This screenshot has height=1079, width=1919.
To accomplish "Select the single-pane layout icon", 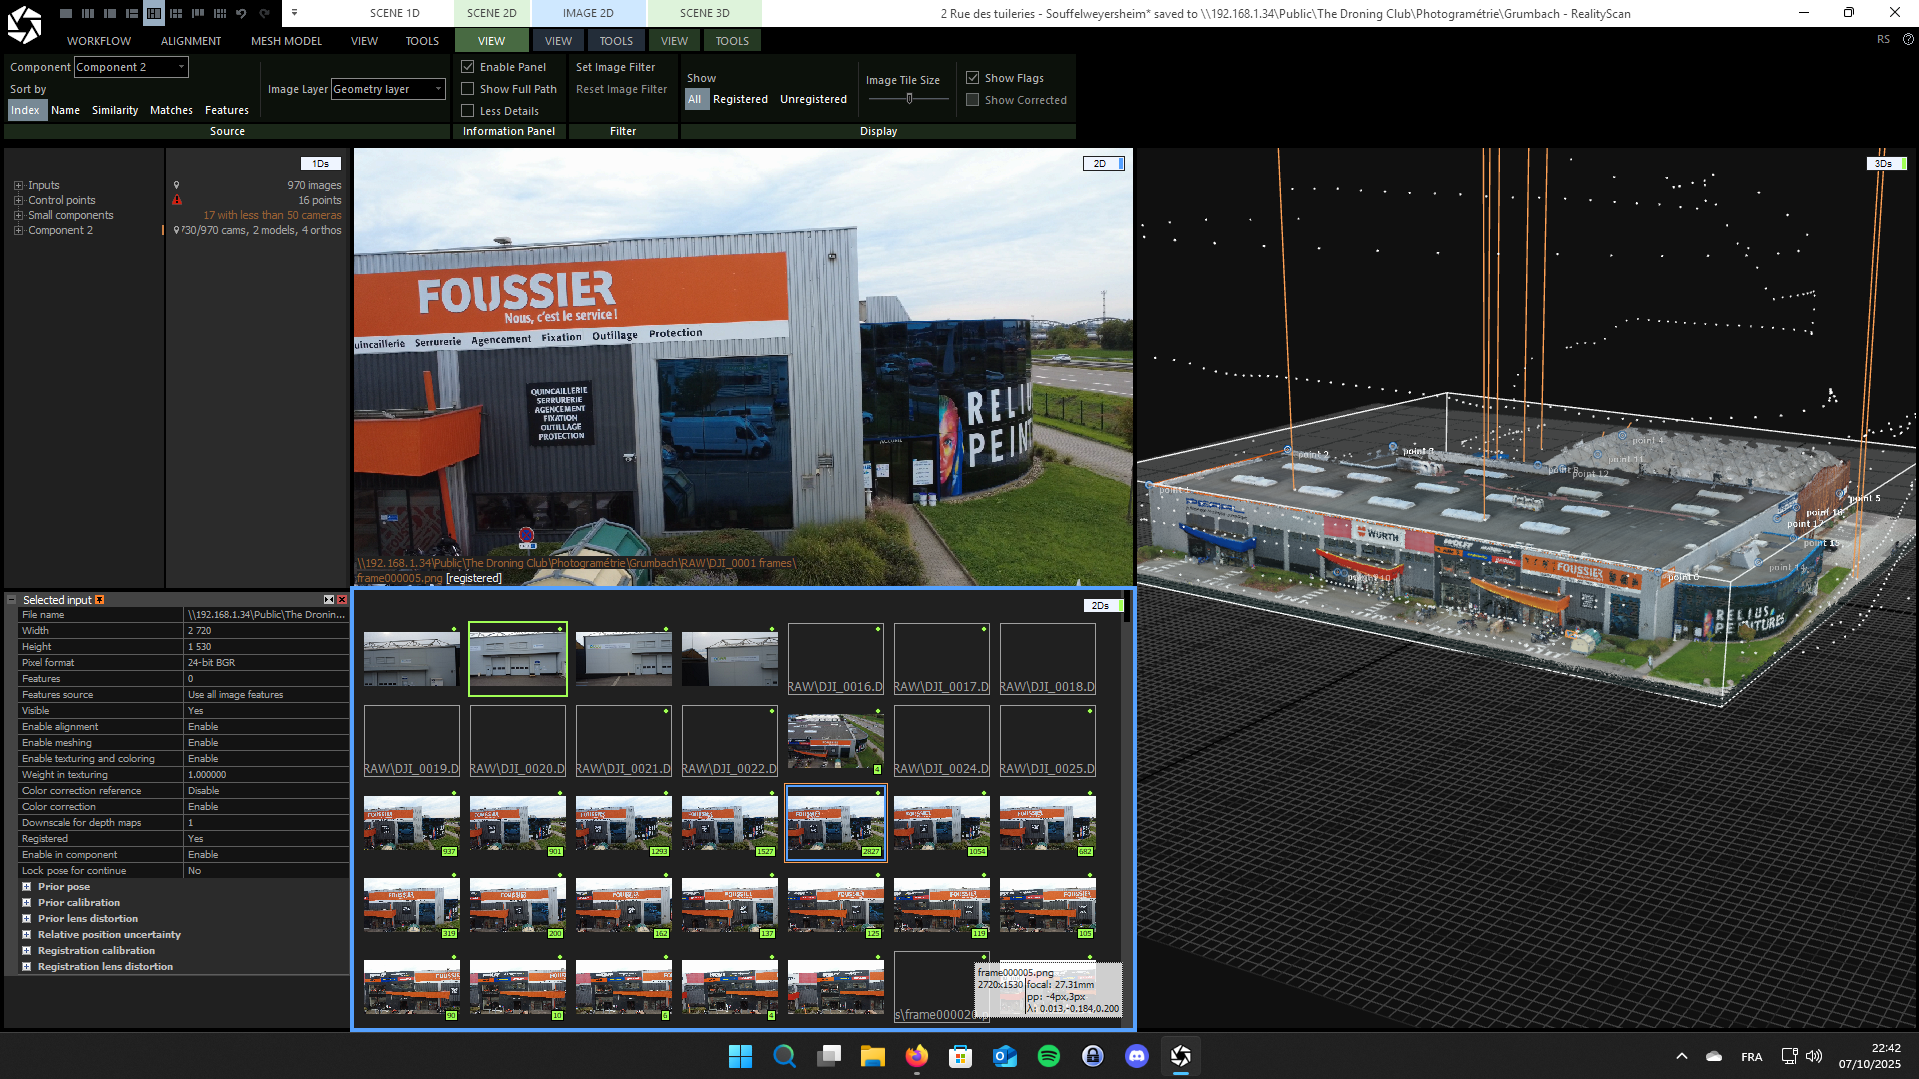I will tap(66, 13).
